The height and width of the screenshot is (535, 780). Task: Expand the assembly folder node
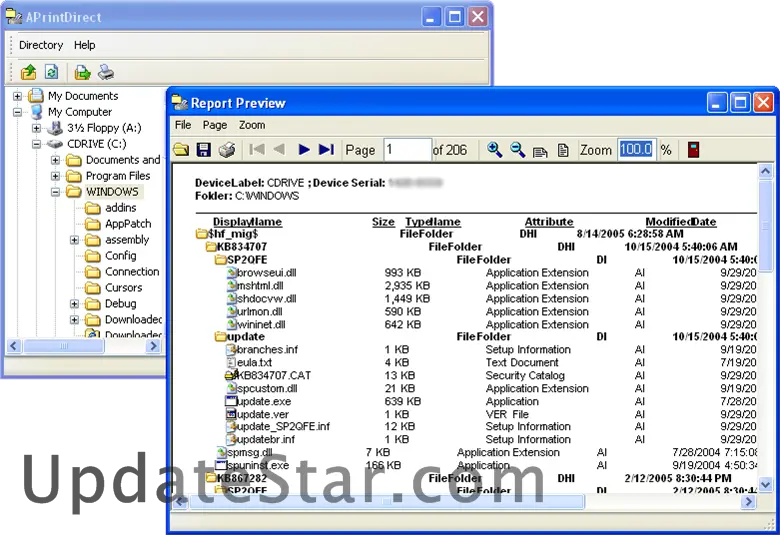[74, 240]
